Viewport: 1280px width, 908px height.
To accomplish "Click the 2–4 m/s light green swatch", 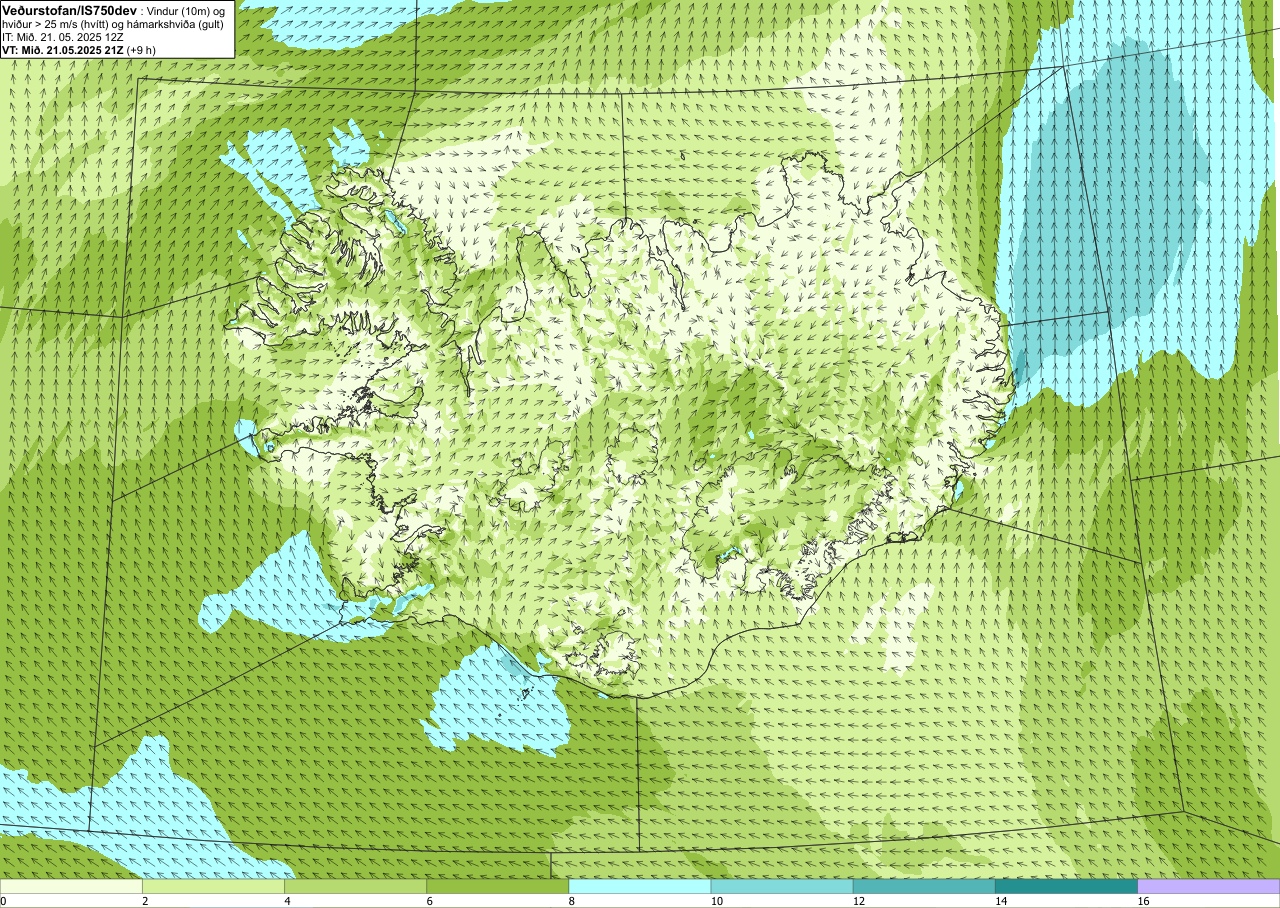I will click(x=213, y=886).
